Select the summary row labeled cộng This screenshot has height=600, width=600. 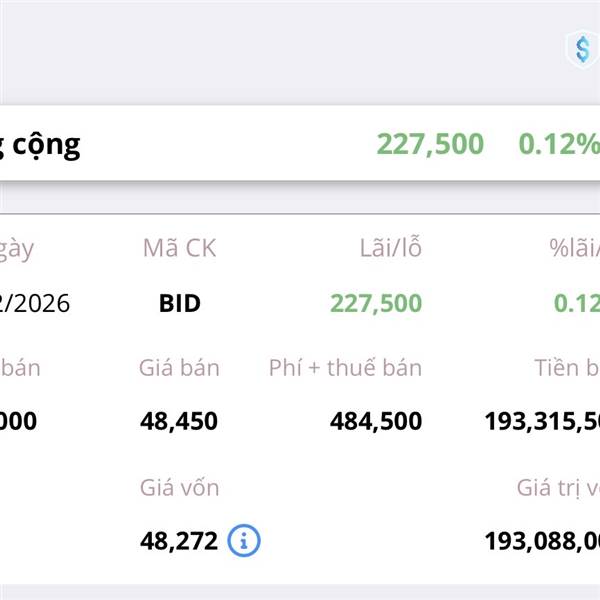[x=40, y=144]
